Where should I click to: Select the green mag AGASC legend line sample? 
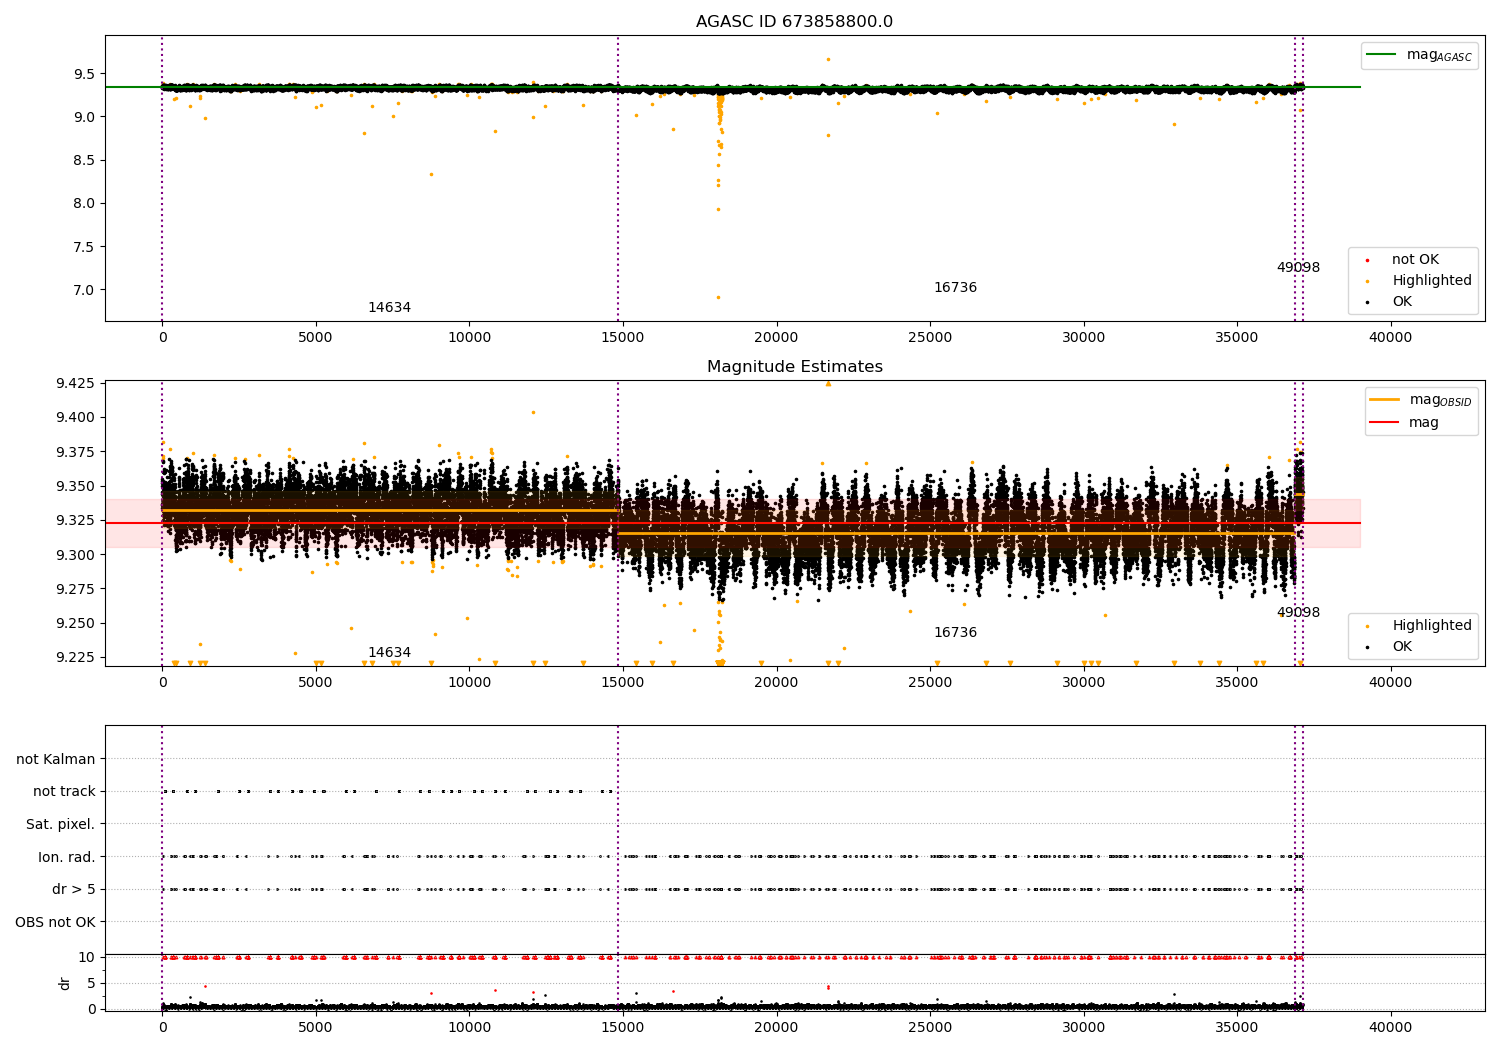[1382, 55]
